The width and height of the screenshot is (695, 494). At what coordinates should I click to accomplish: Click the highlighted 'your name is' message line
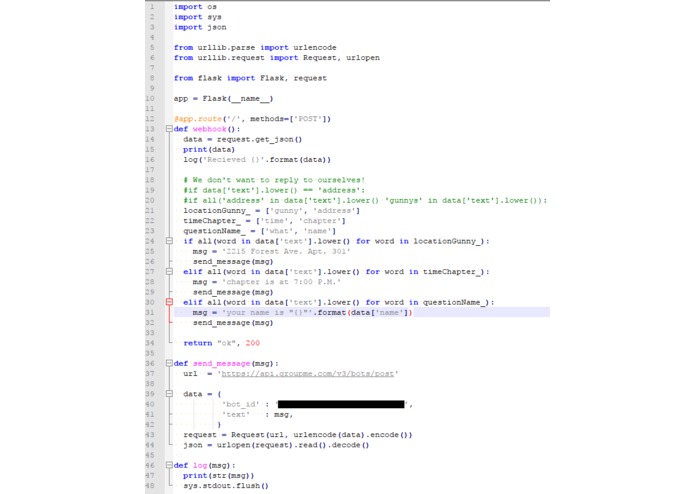[x=362, y=312]
